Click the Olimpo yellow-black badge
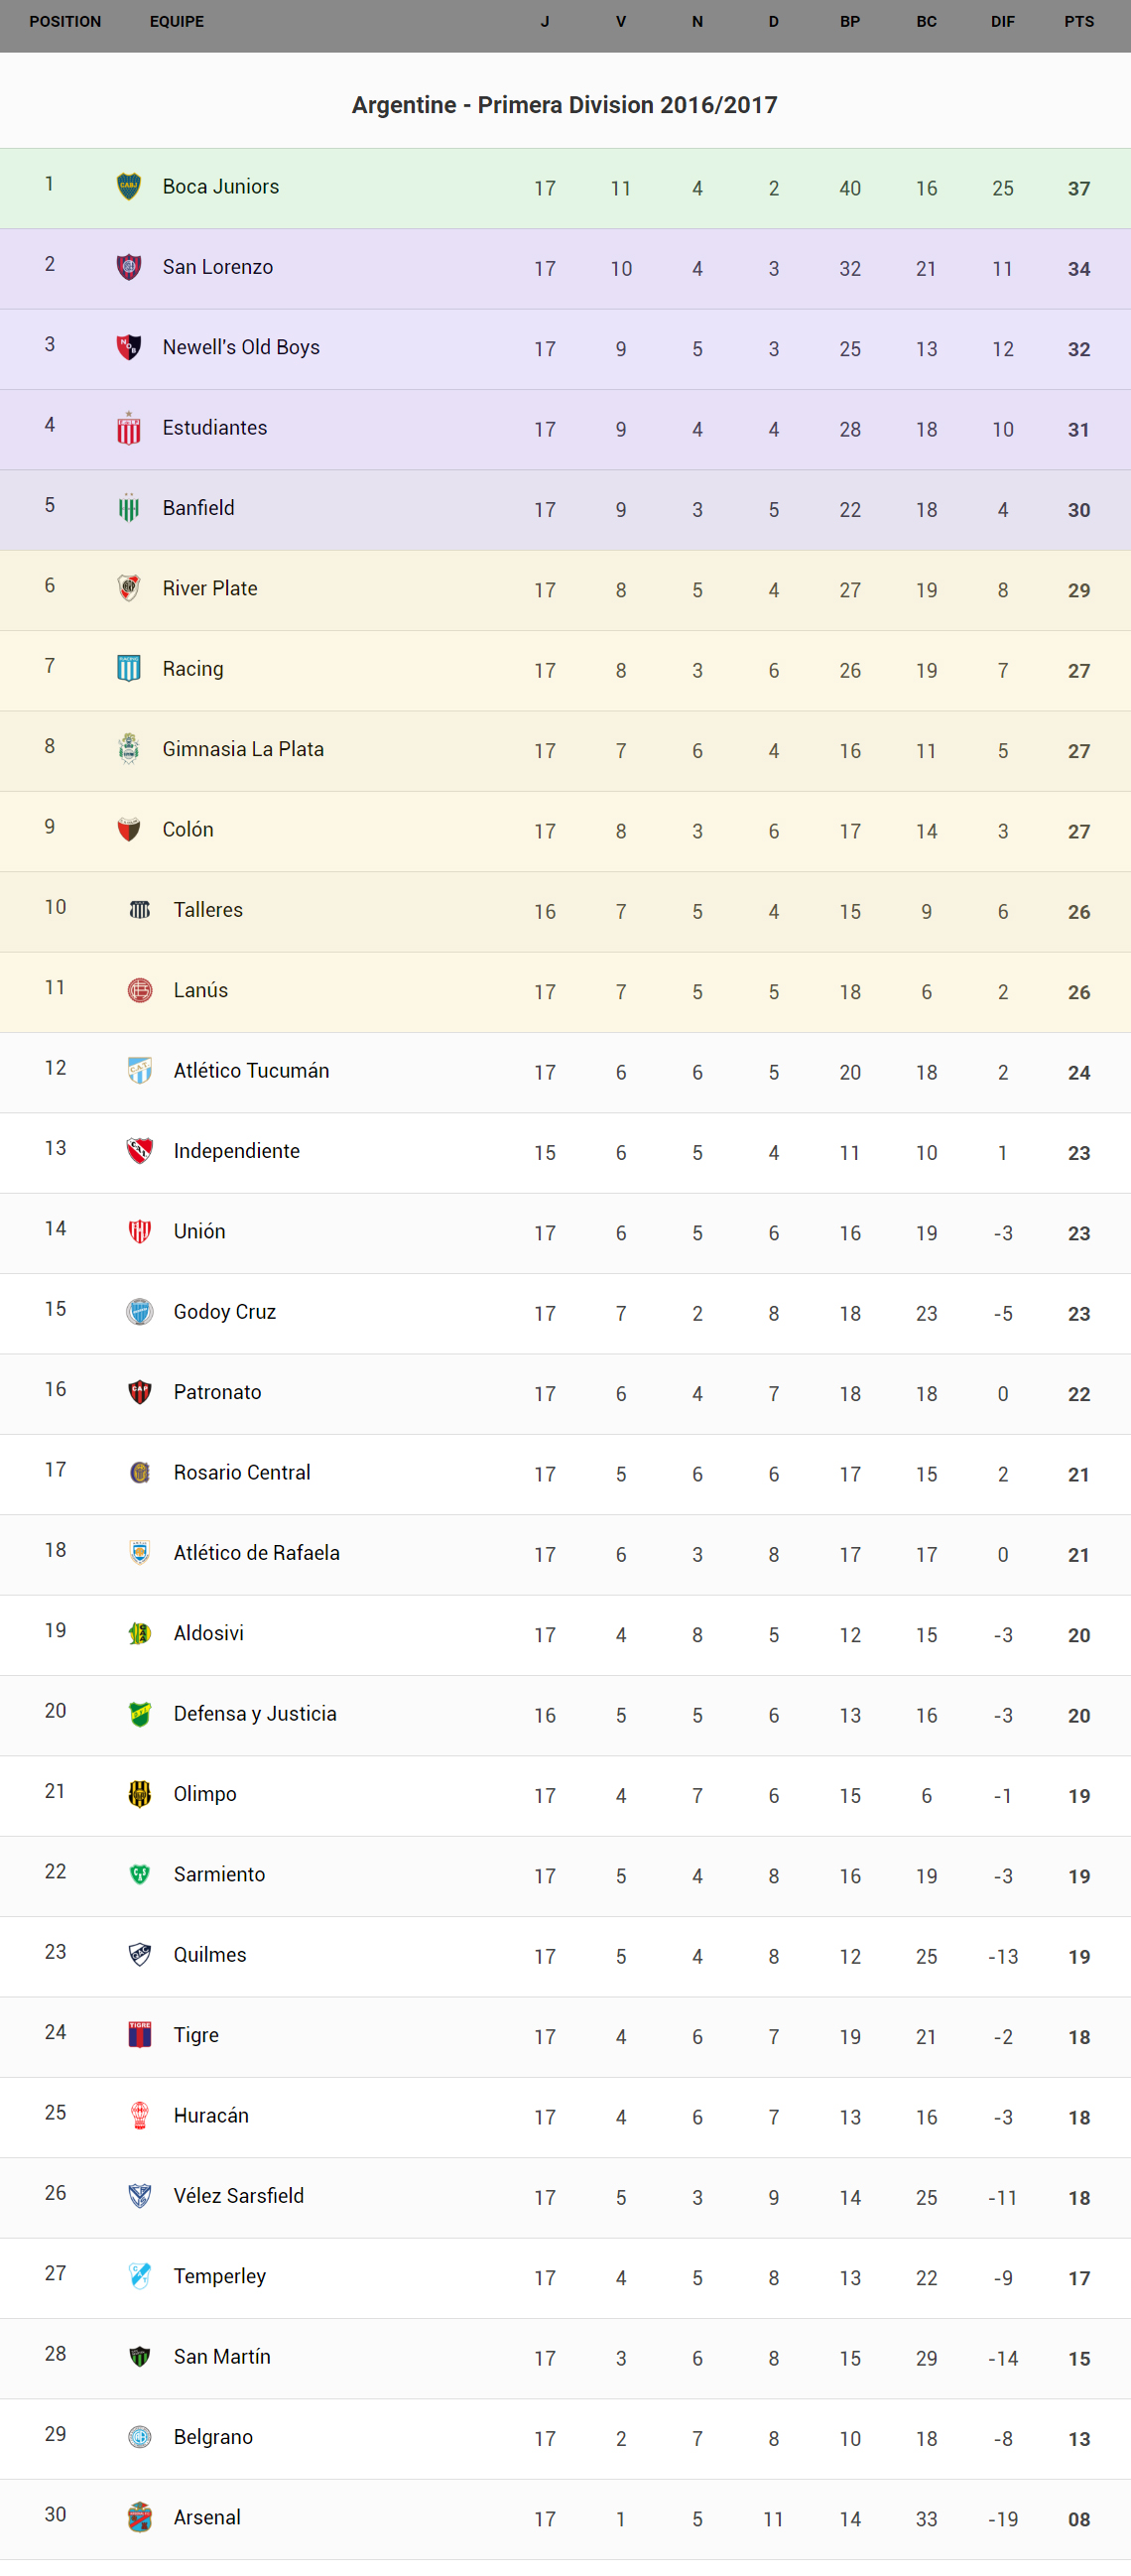This screenshot has width=1131, height=2576. point(140,1793)
